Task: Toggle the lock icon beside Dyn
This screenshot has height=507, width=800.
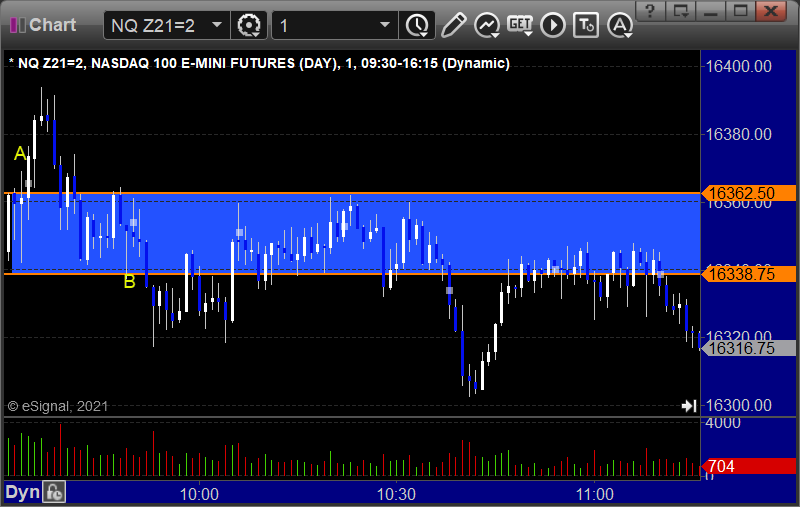Action: point(54,493)
